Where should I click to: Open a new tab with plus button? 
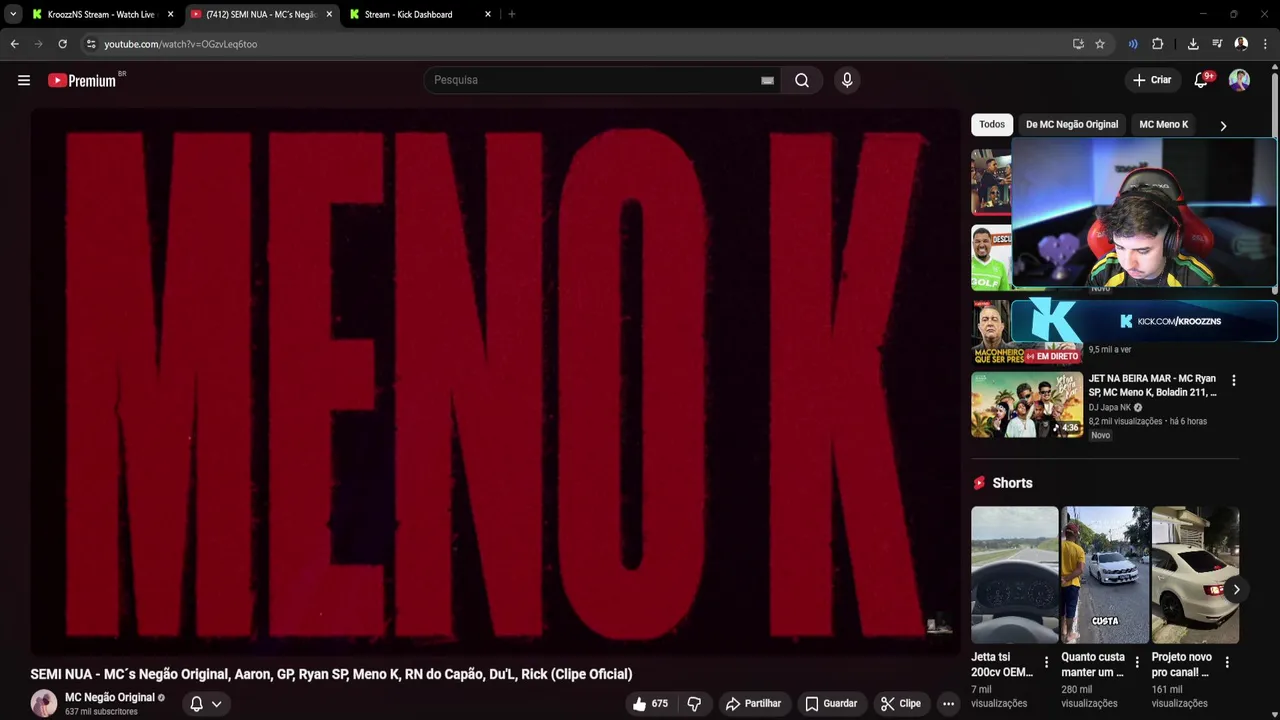pos(511,14)
